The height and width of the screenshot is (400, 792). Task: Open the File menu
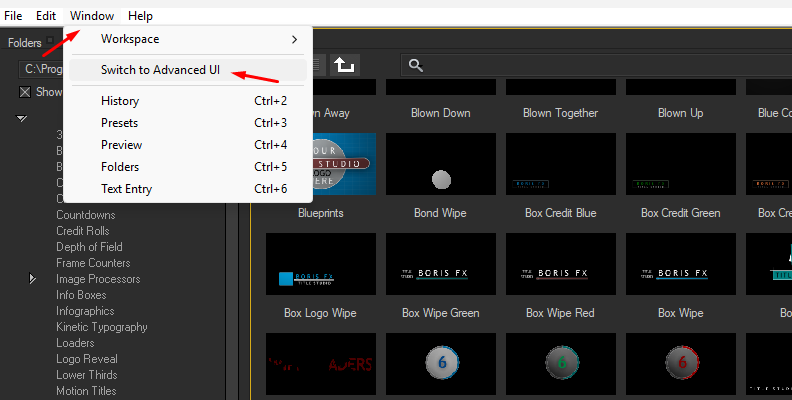click(x=13, y=16)
